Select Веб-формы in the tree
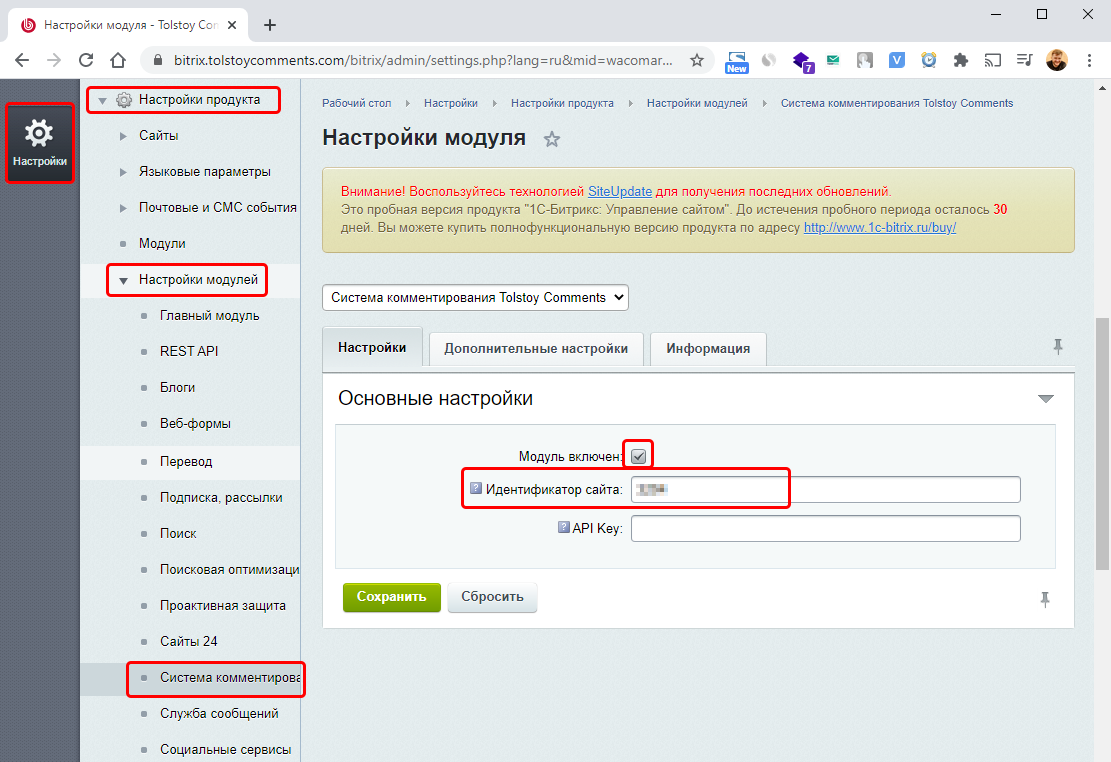 click(x=196, y=424)
